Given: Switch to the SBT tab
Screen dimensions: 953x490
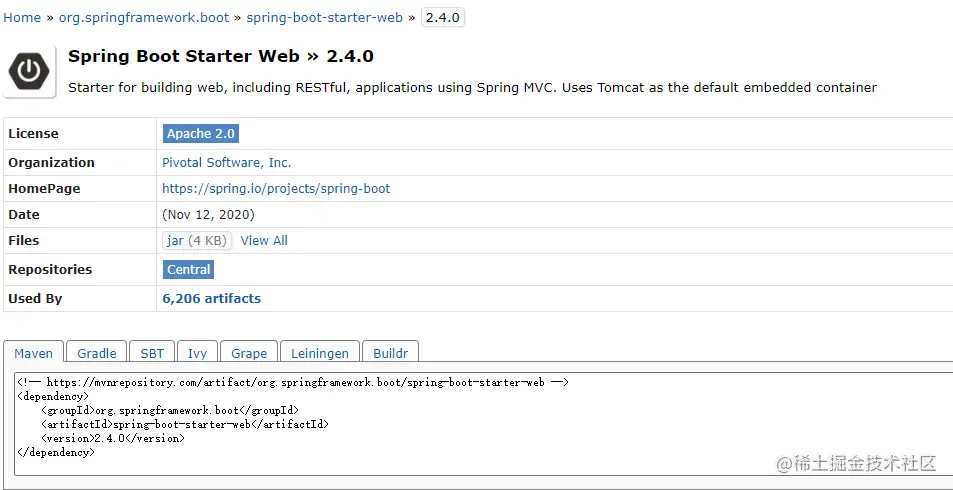Looking at the screenshot, I should coord(152,353).
